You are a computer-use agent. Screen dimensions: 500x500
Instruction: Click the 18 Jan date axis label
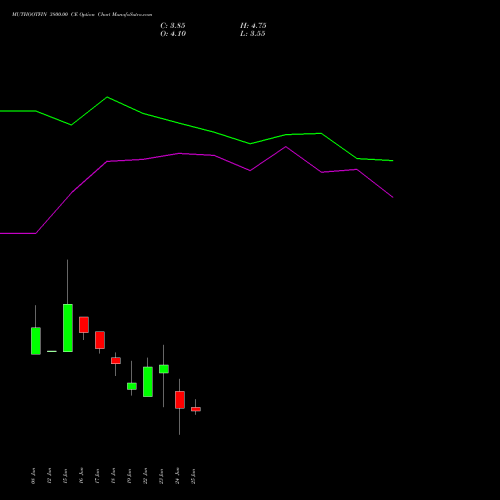113,476
